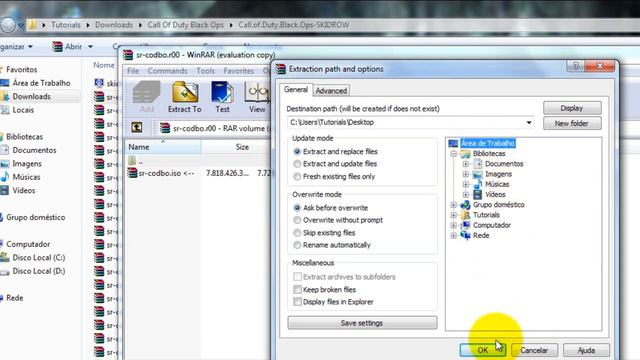The image size is (640, 360).
Task: Click Vídeos icon in dialog tree
Action: 478,194
